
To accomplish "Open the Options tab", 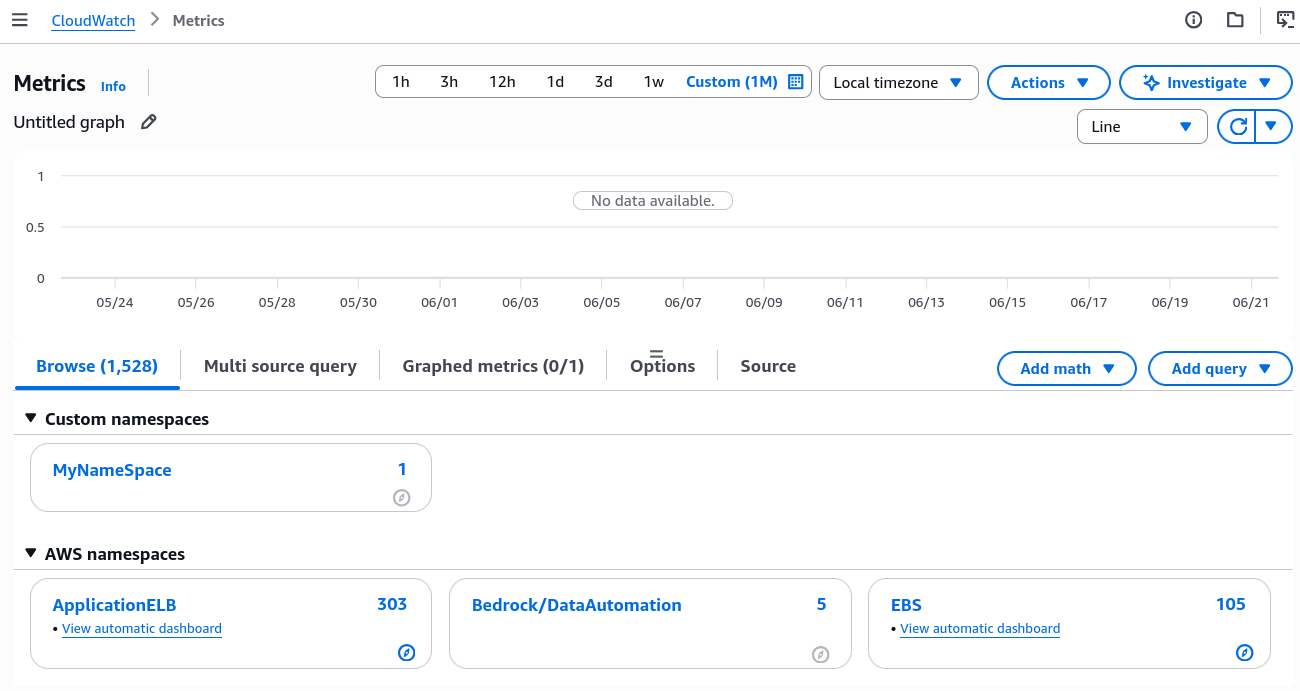I will coord(662,366).
